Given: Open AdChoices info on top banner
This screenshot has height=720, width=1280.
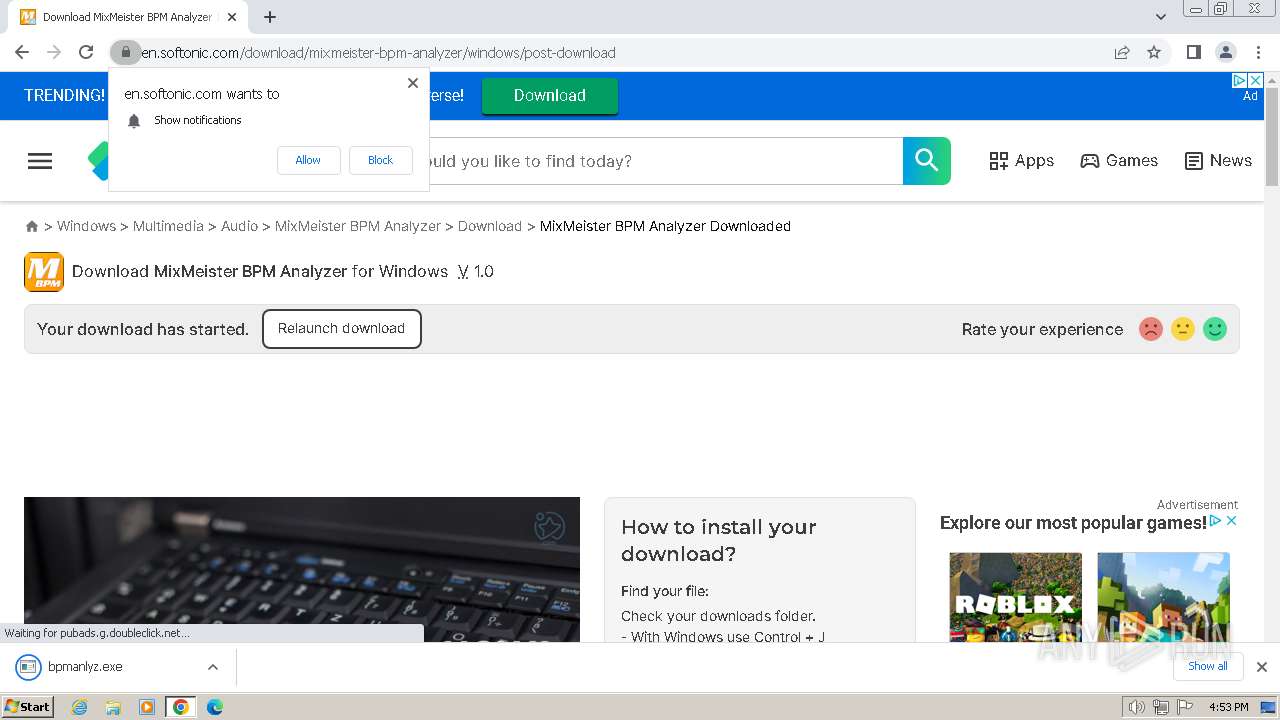Looking at the screenshot, I should 1240,80.
